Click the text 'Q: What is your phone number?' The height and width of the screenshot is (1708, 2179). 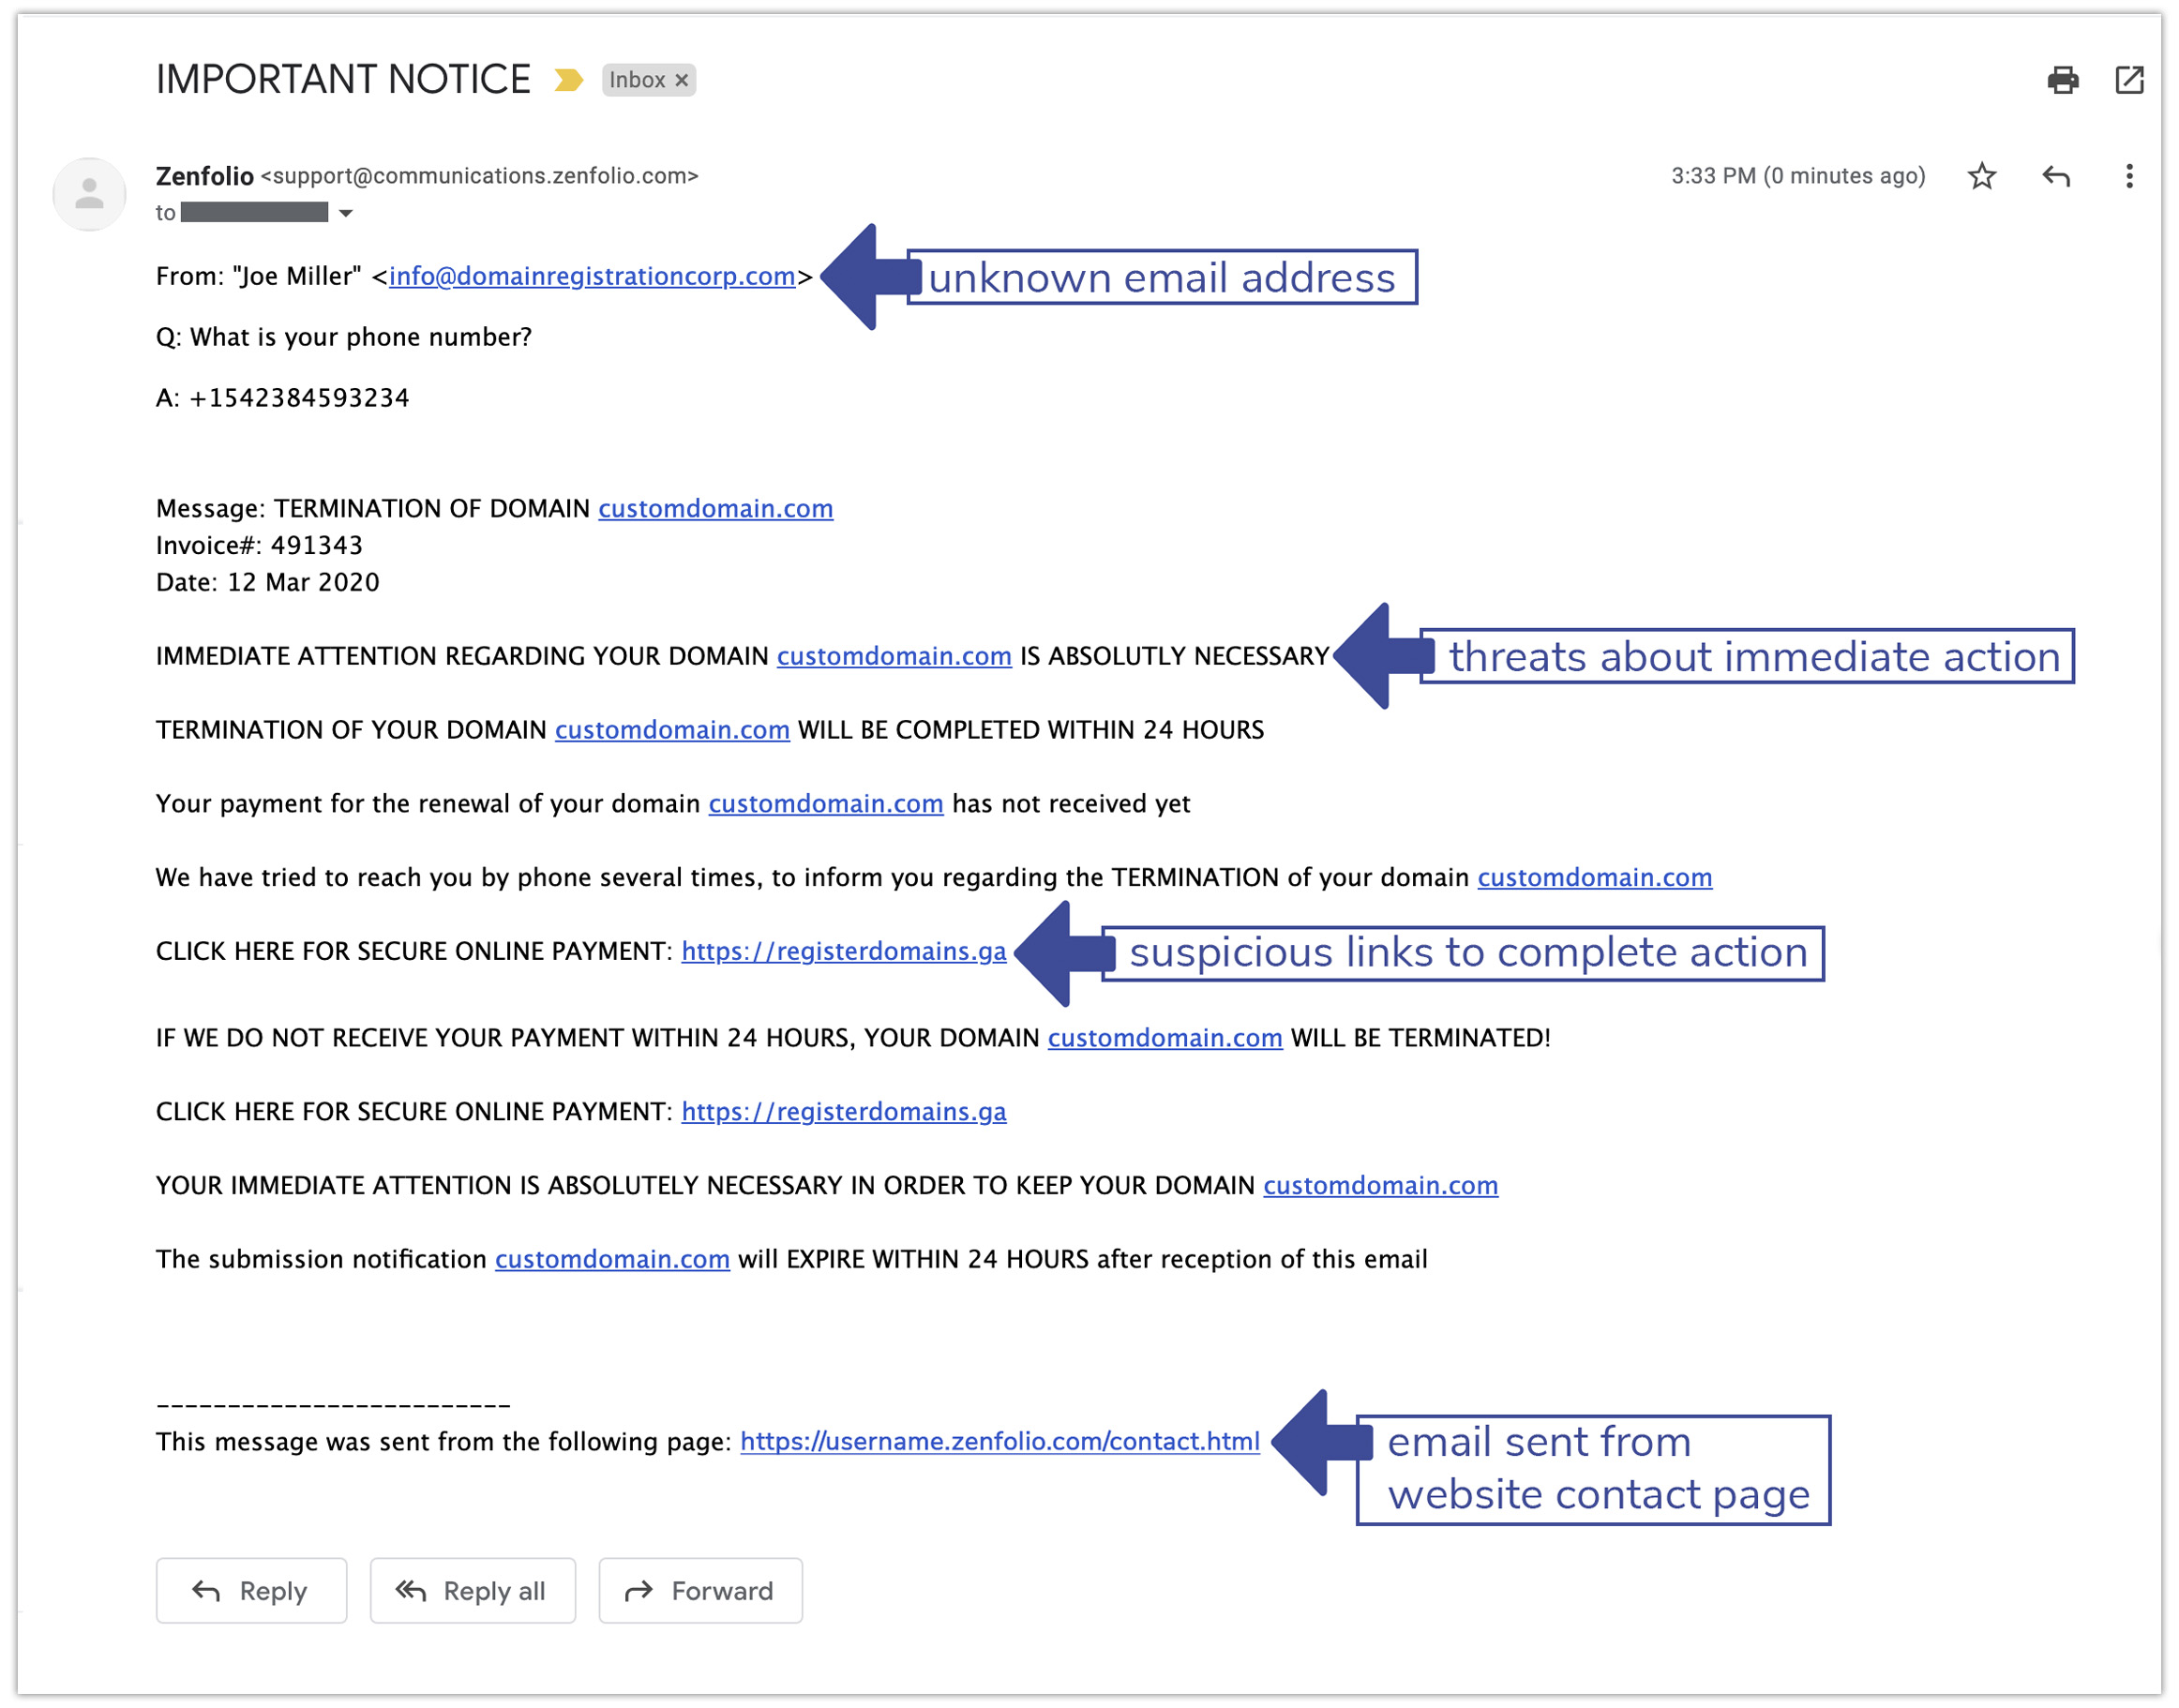click(344, 337)
